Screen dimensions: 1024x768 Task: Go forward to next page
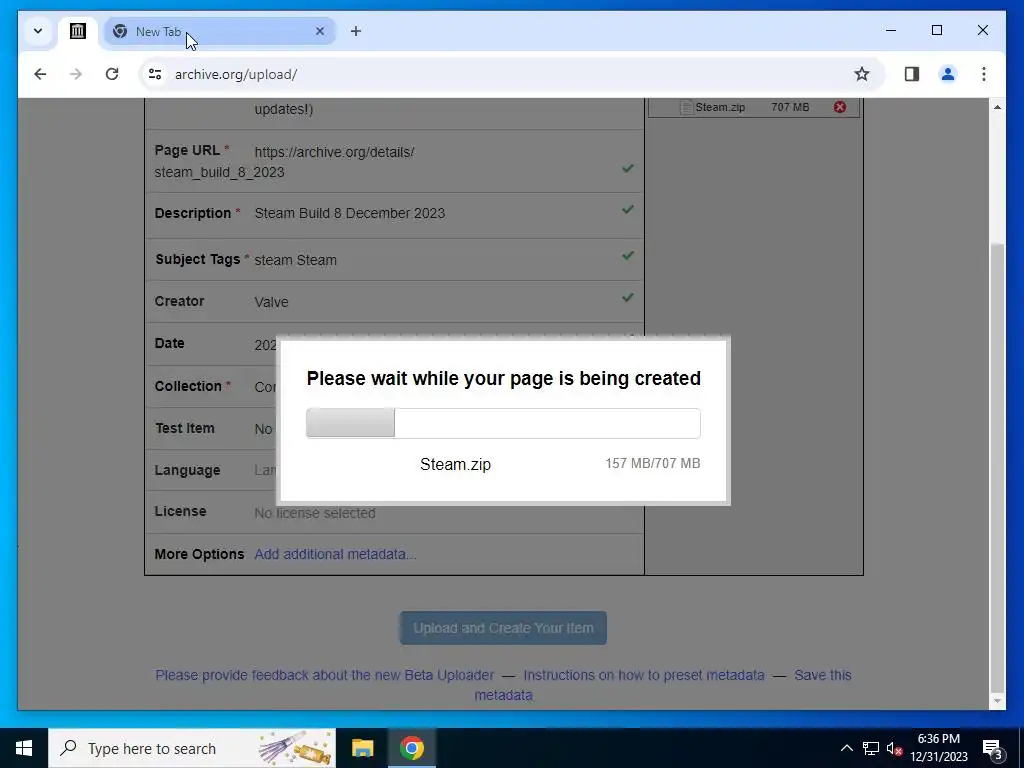pos(76,74)
